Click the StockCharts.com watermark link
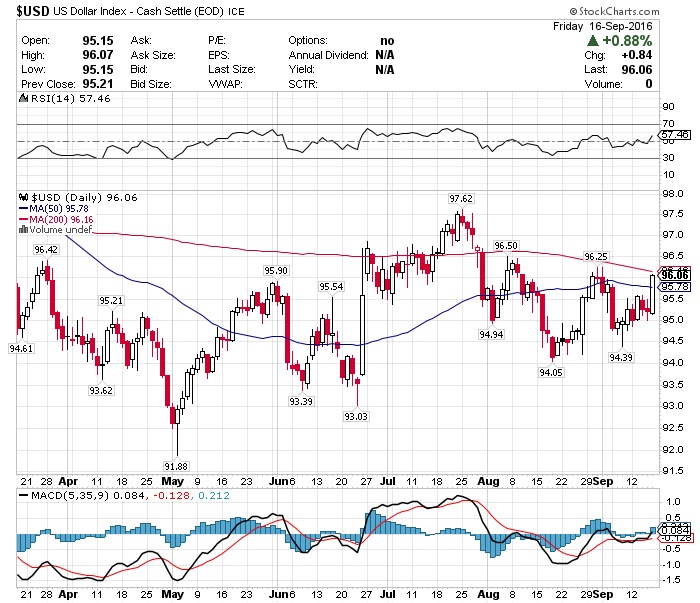The width and height of the screenshot is (700, 603). pyautogui.click(x=641, y=10)
